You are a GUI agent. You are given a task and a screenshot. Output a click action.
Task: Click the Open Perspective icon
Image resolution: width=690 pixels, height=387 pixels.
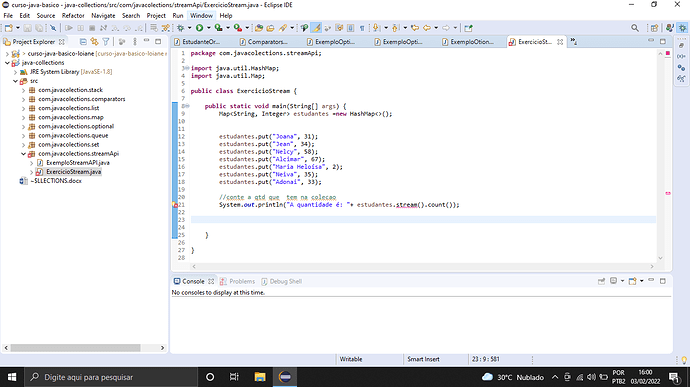[x=654, y=28]
